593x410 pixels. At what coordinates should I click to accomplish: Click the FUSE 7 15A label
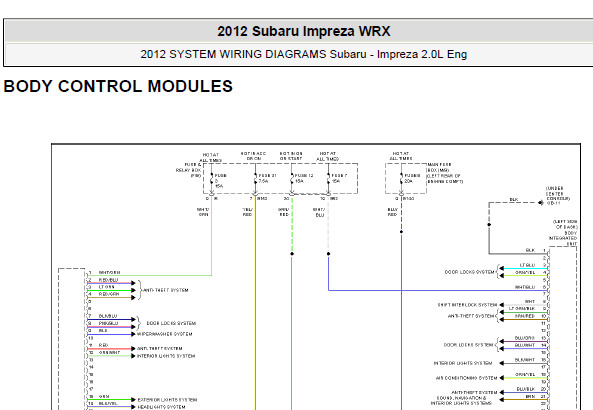339,178
